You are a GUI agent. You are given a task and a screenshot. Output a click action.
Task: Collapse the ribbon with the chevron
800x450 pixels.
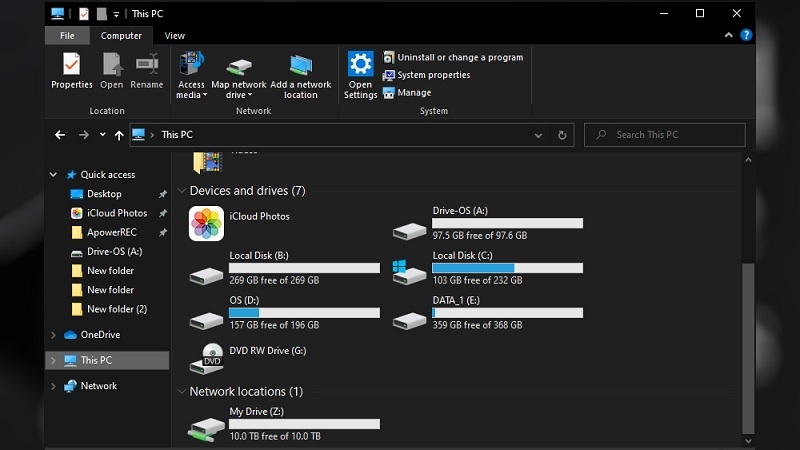coord(729,35)
